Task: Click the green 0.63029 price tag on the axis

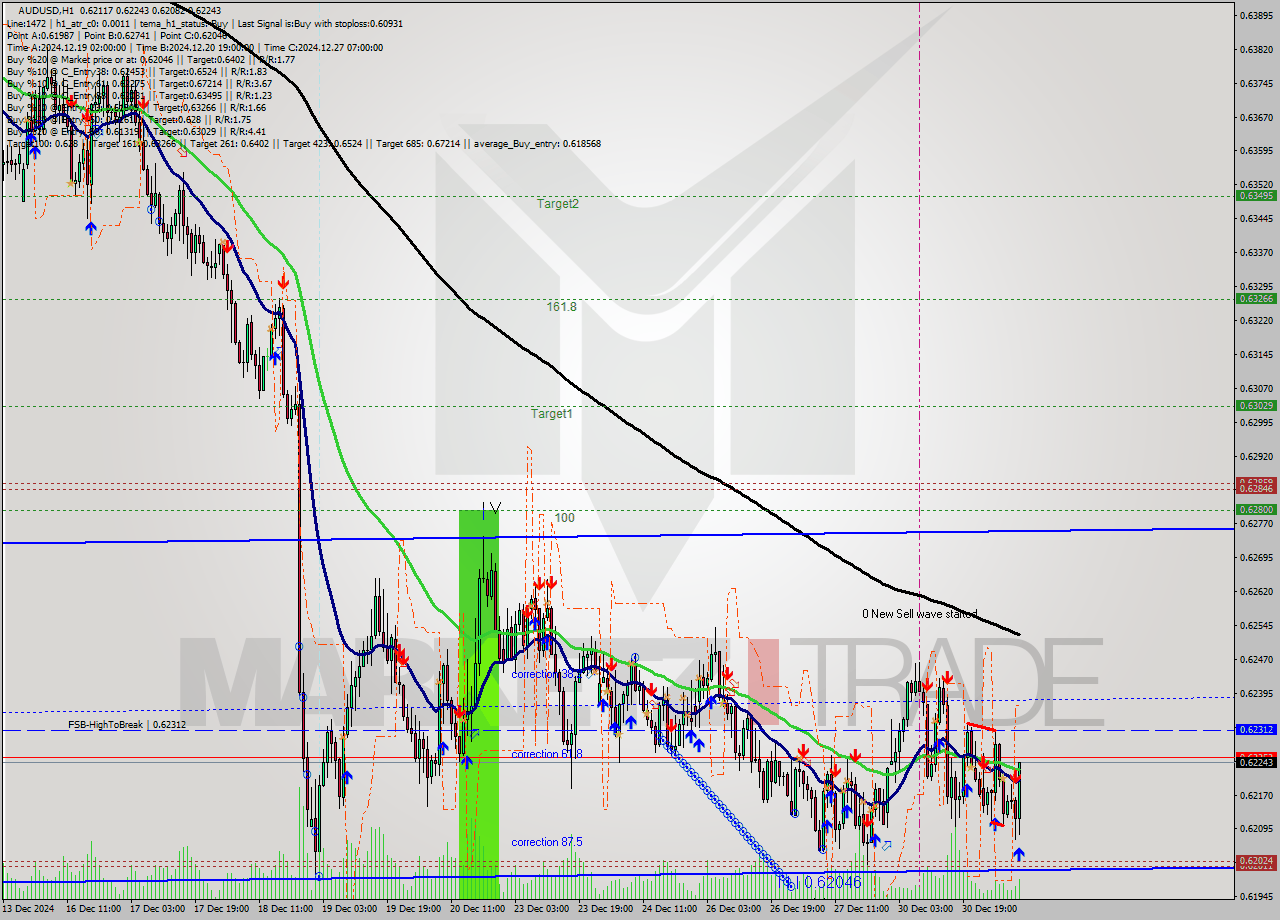Action: point(1256,405)
